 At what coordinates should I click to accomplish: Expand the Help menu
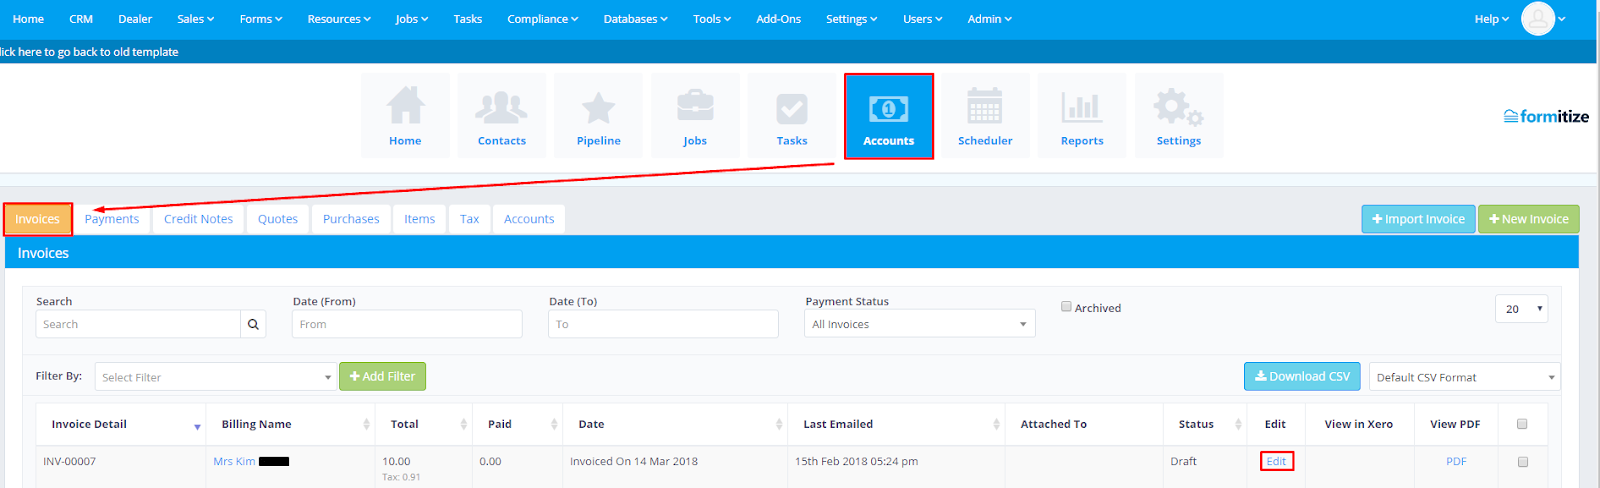click(1492, 19)
